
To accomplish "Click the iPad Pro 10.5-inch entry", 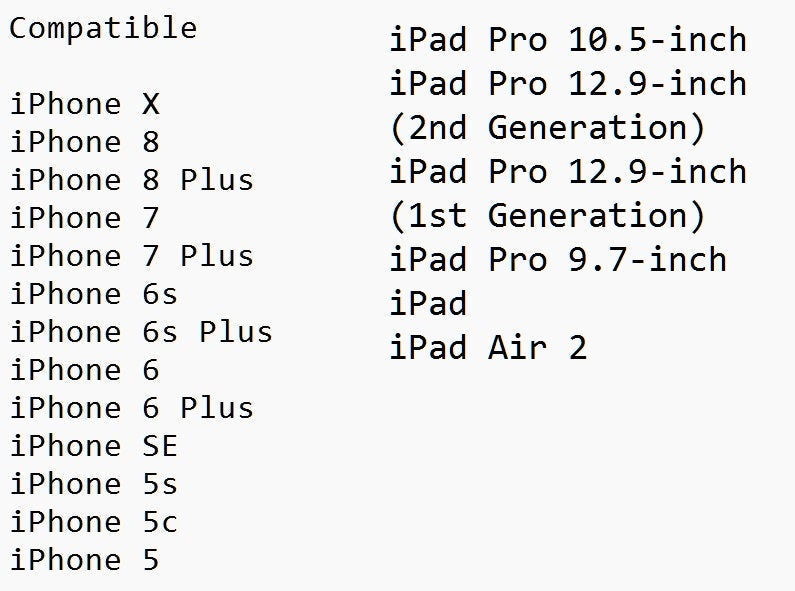I will point(568,40).
